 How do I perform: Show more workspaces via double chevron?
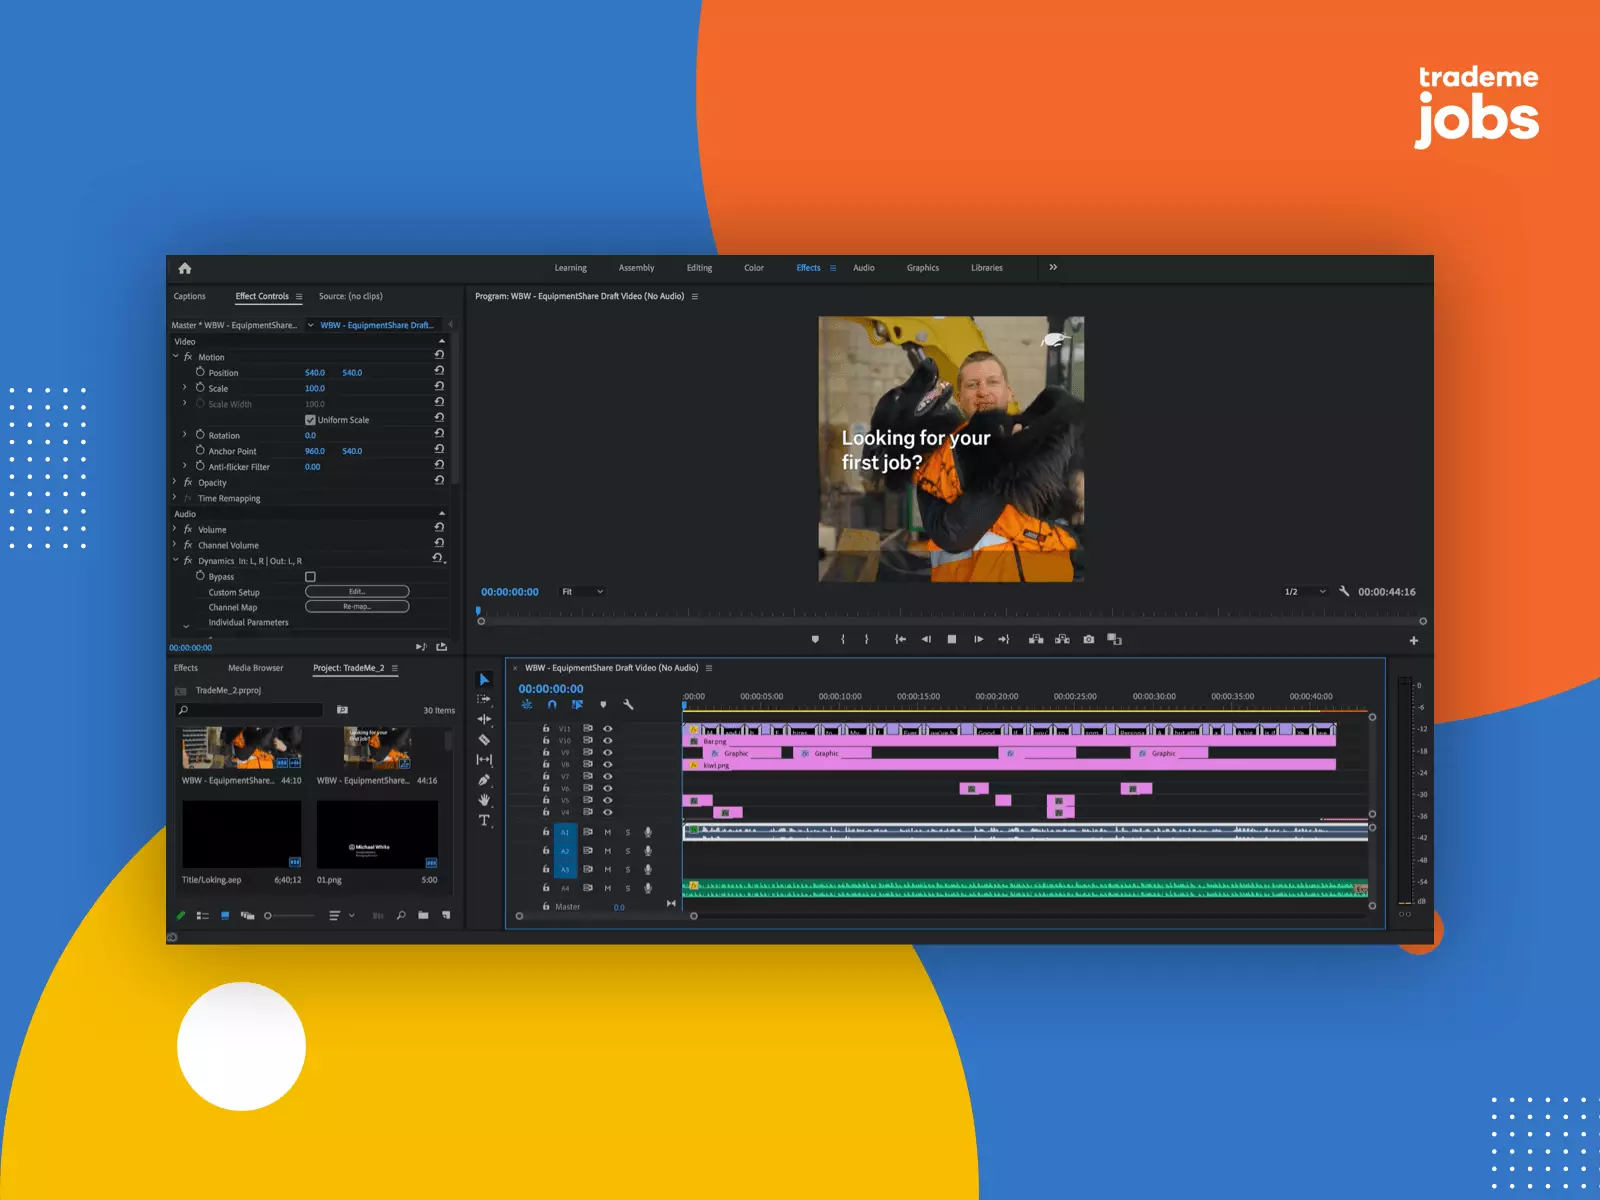pos(1053,267)
